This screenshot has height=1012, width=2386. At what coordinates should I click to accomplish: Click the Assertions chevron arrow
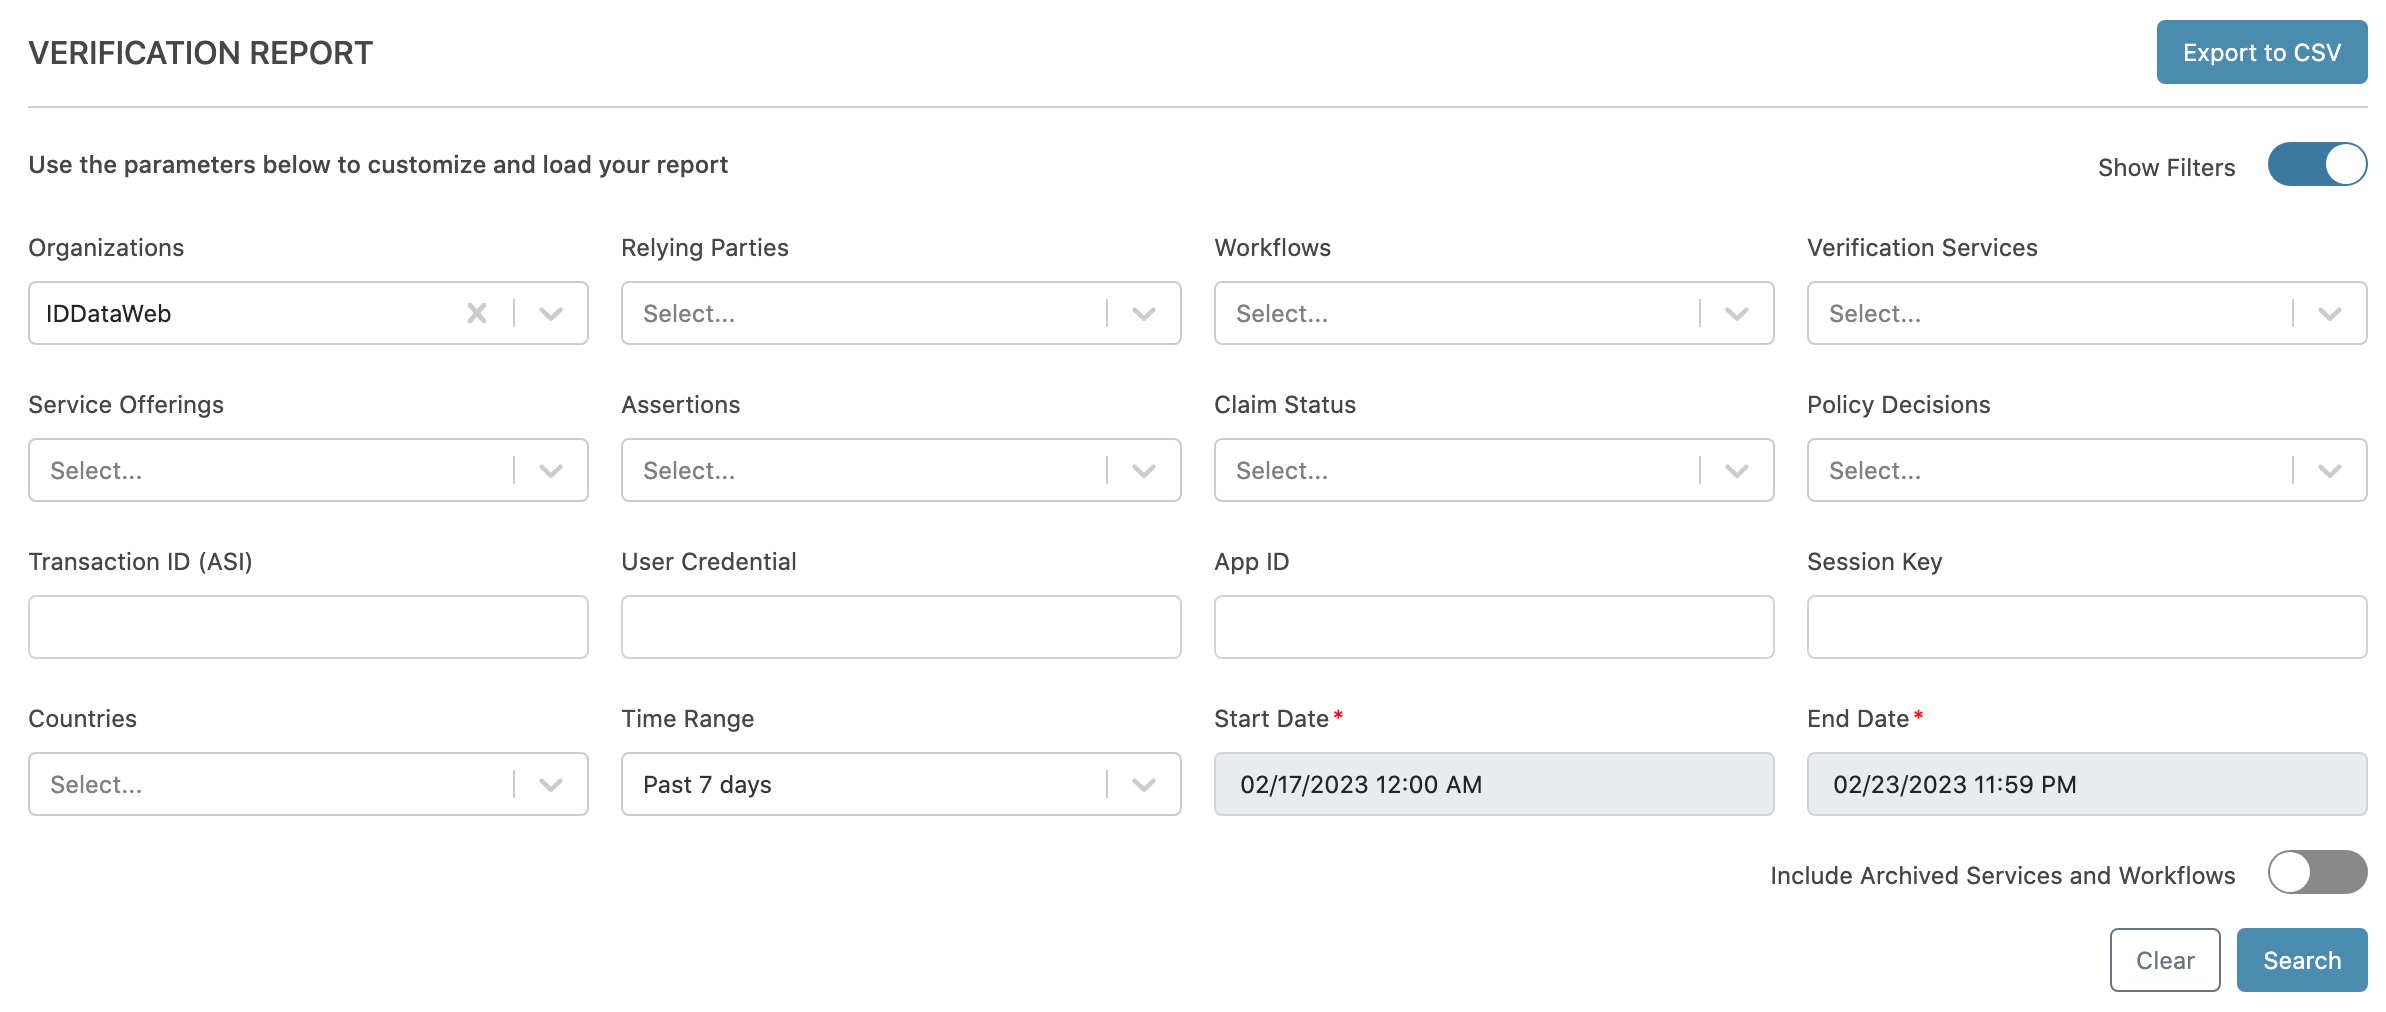(1144, 471)
